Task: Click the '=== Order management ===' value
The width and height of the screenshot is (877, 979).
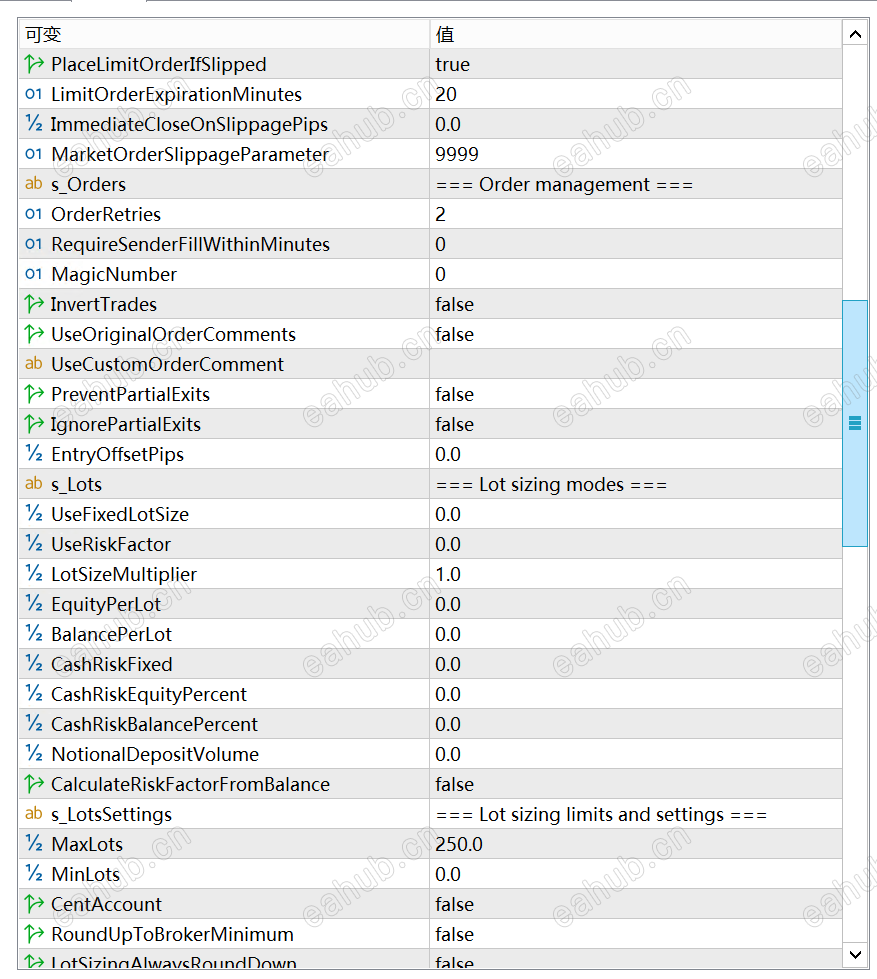Action: pyautogui.click(x=564, y=185)
